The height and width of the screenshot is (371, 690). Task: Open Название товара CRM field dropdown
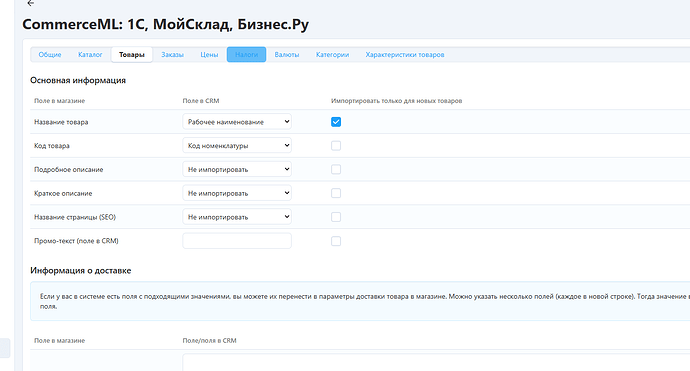click(x=237, y=122)
